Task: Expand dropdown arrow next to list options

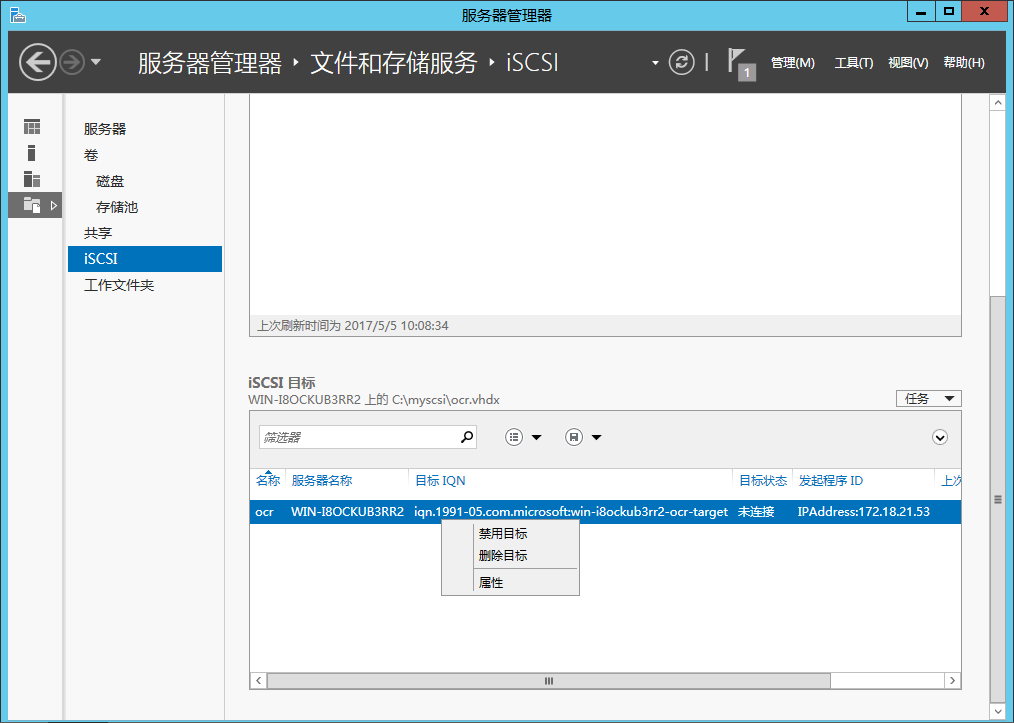Action: coord(536,438)
